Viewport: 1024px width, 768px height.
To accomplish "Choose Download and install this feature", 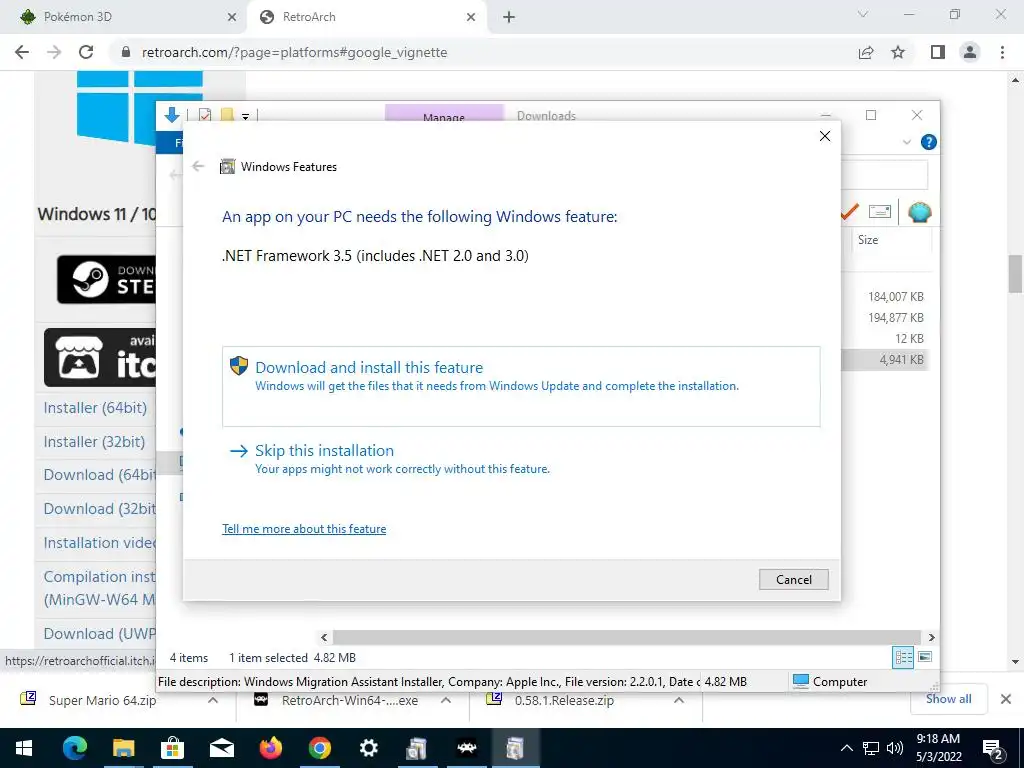I will (x=520, y=386).
